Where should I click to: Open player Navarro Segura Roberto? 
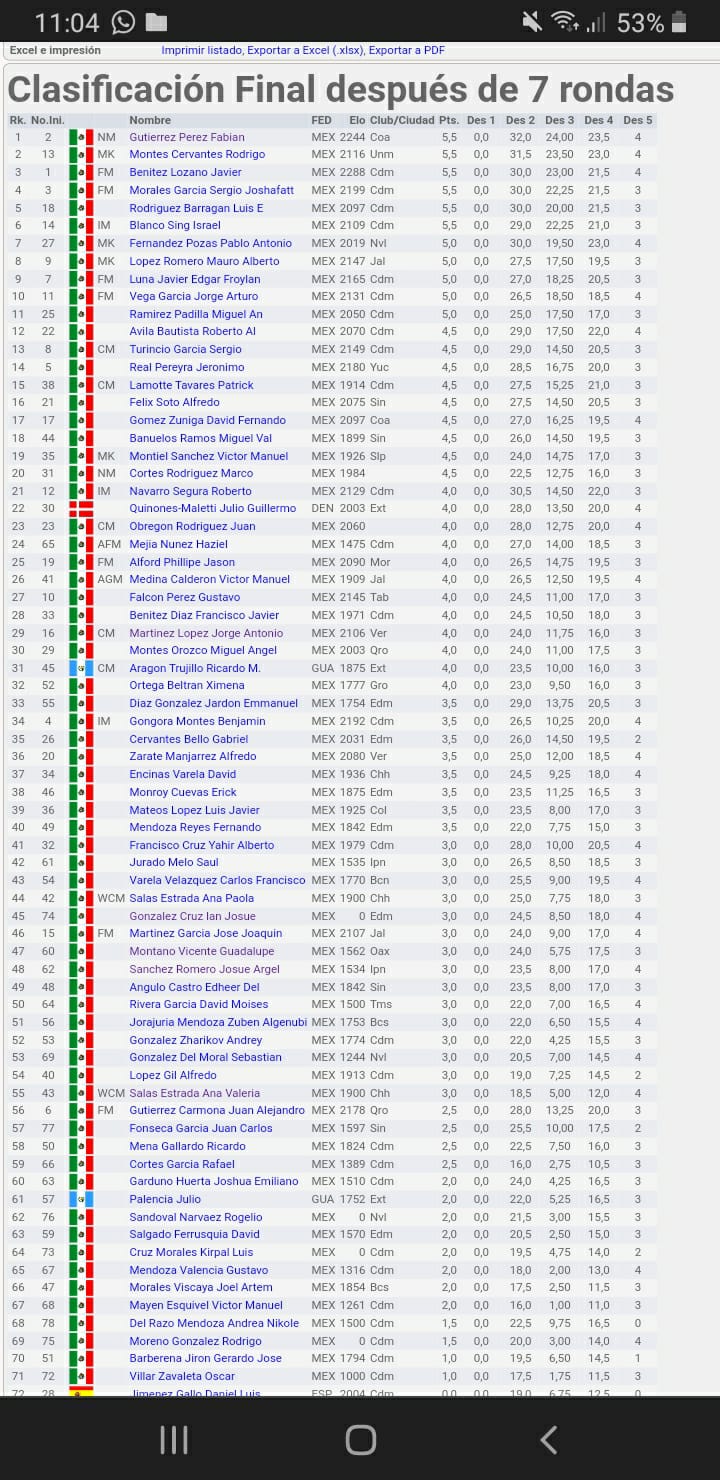[x=190, y=491]
